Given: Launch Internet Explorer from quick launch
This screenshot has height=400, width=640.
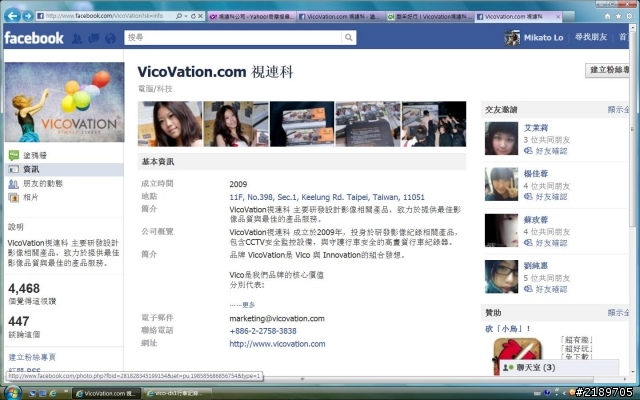Looking at the screenshot, I should coord(53,393).
